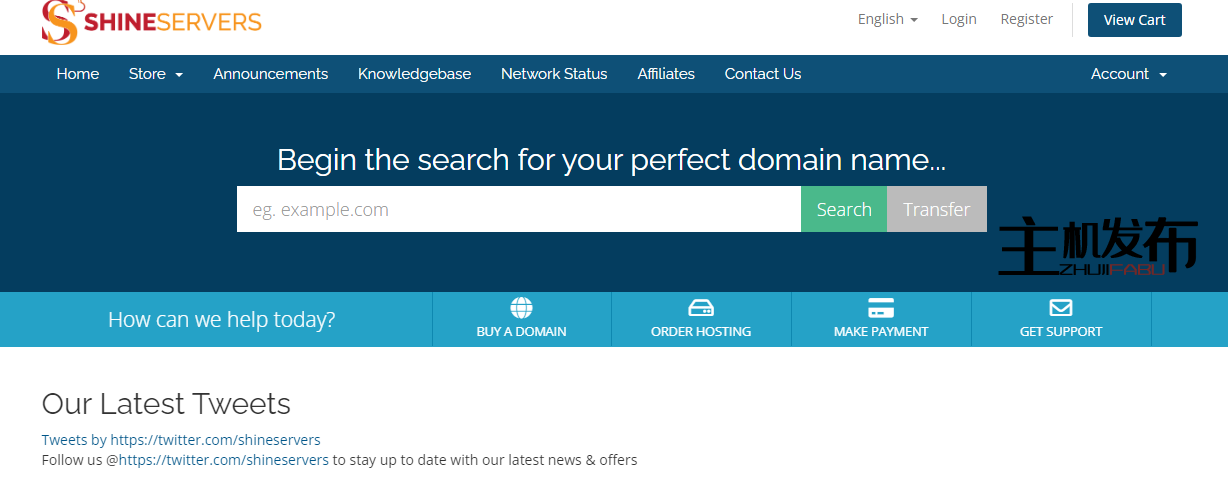Check the Network Status page
The image size is (1228, 491).
point(554,74)
